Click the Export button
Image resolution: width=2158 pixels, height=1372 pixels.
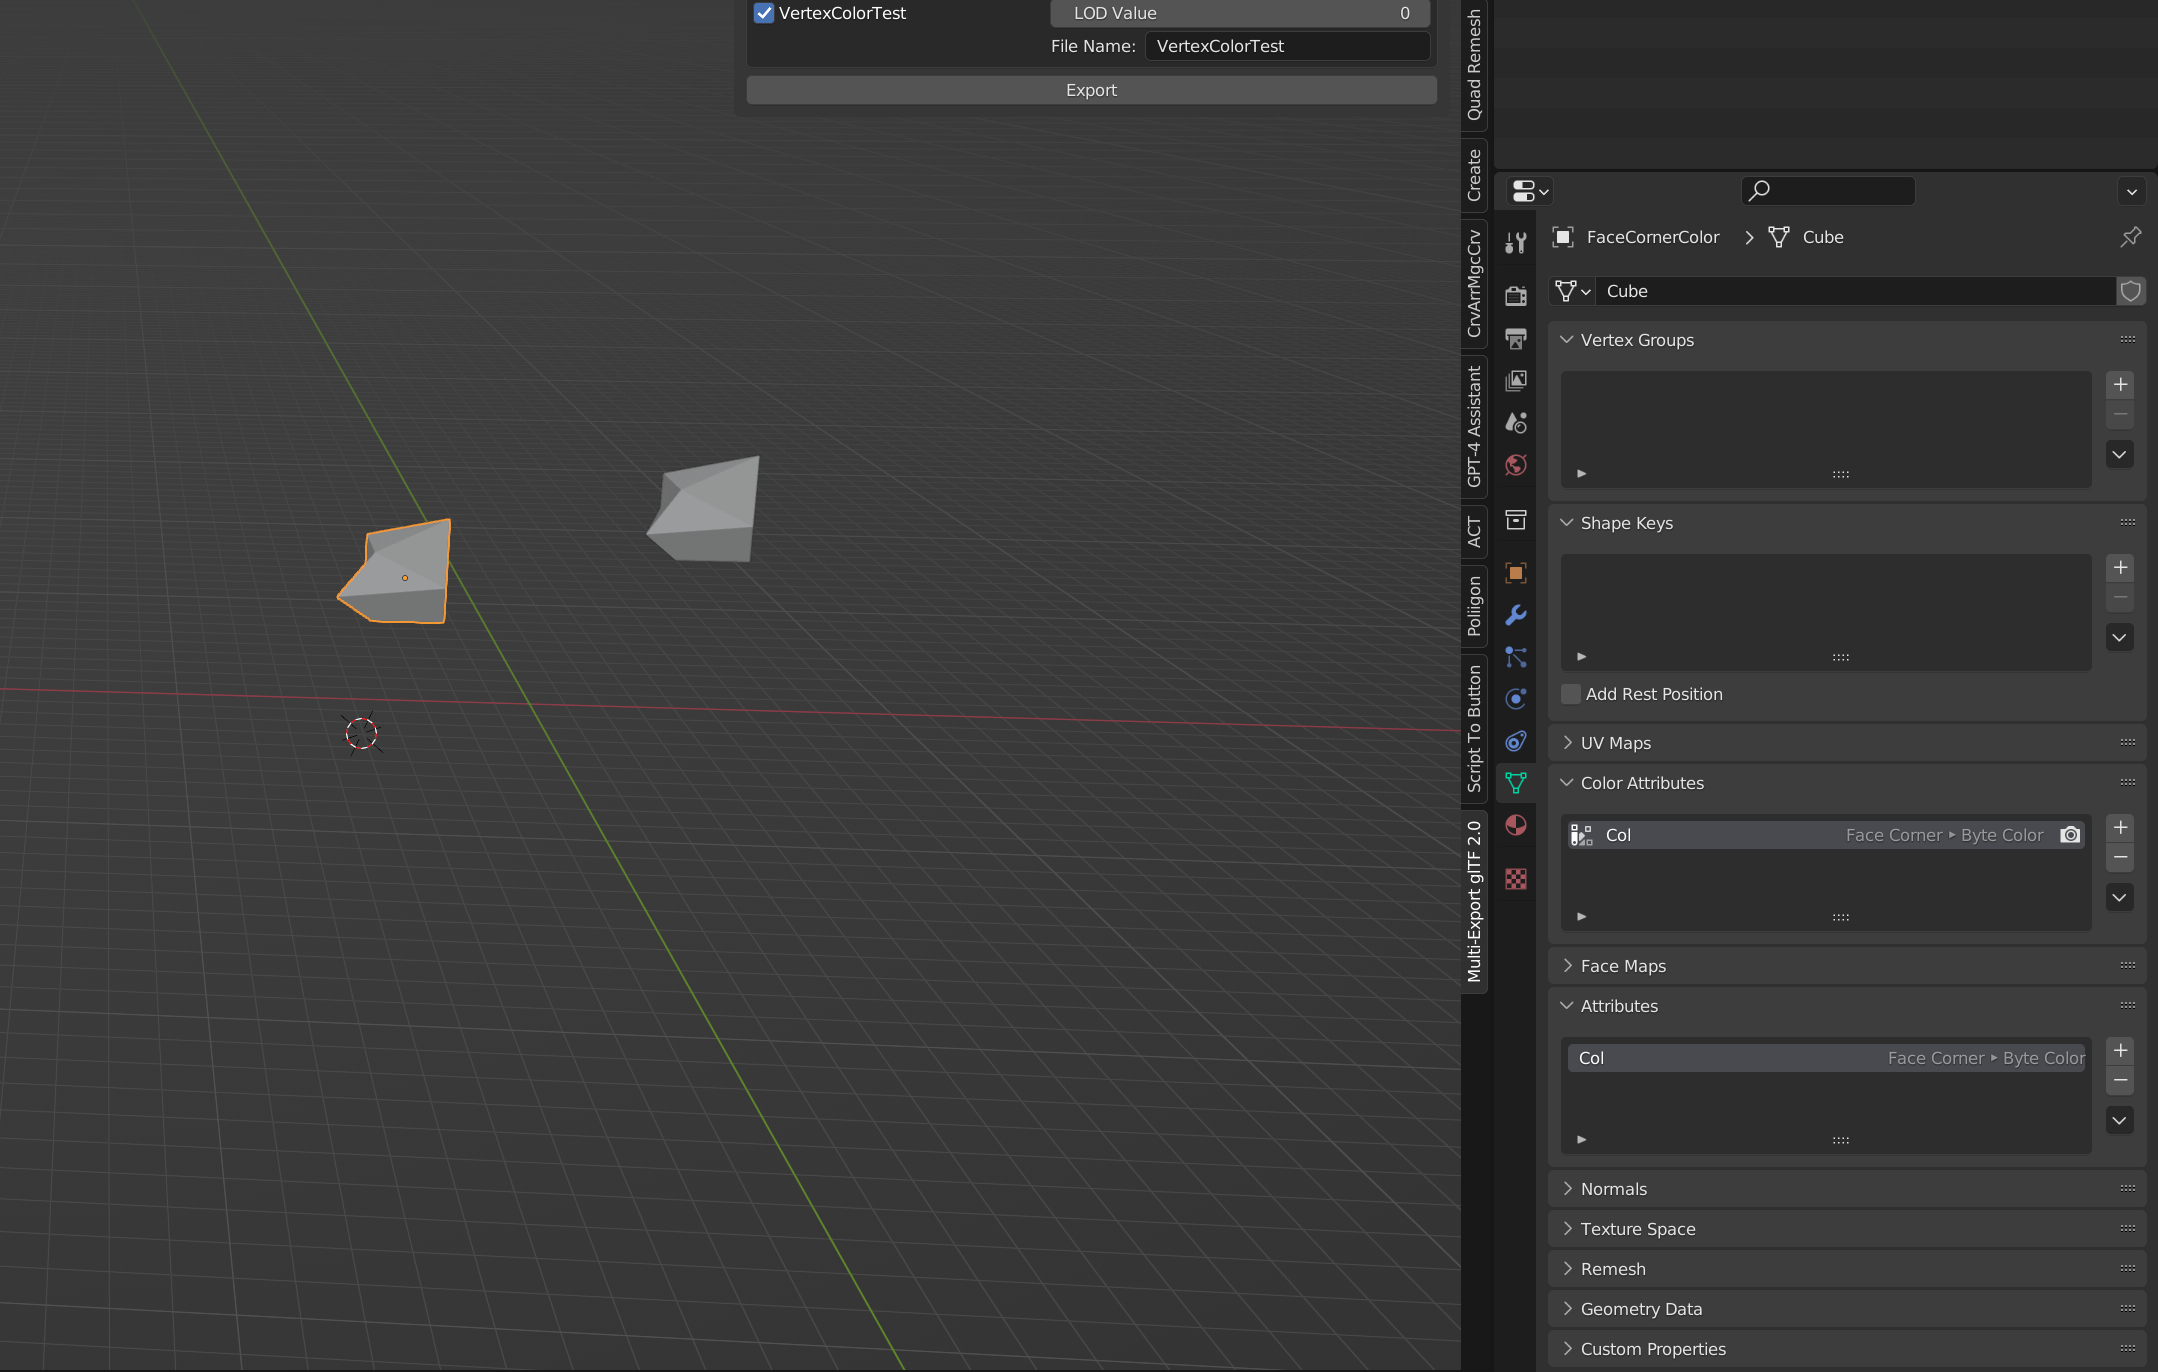click(1090, 89)
